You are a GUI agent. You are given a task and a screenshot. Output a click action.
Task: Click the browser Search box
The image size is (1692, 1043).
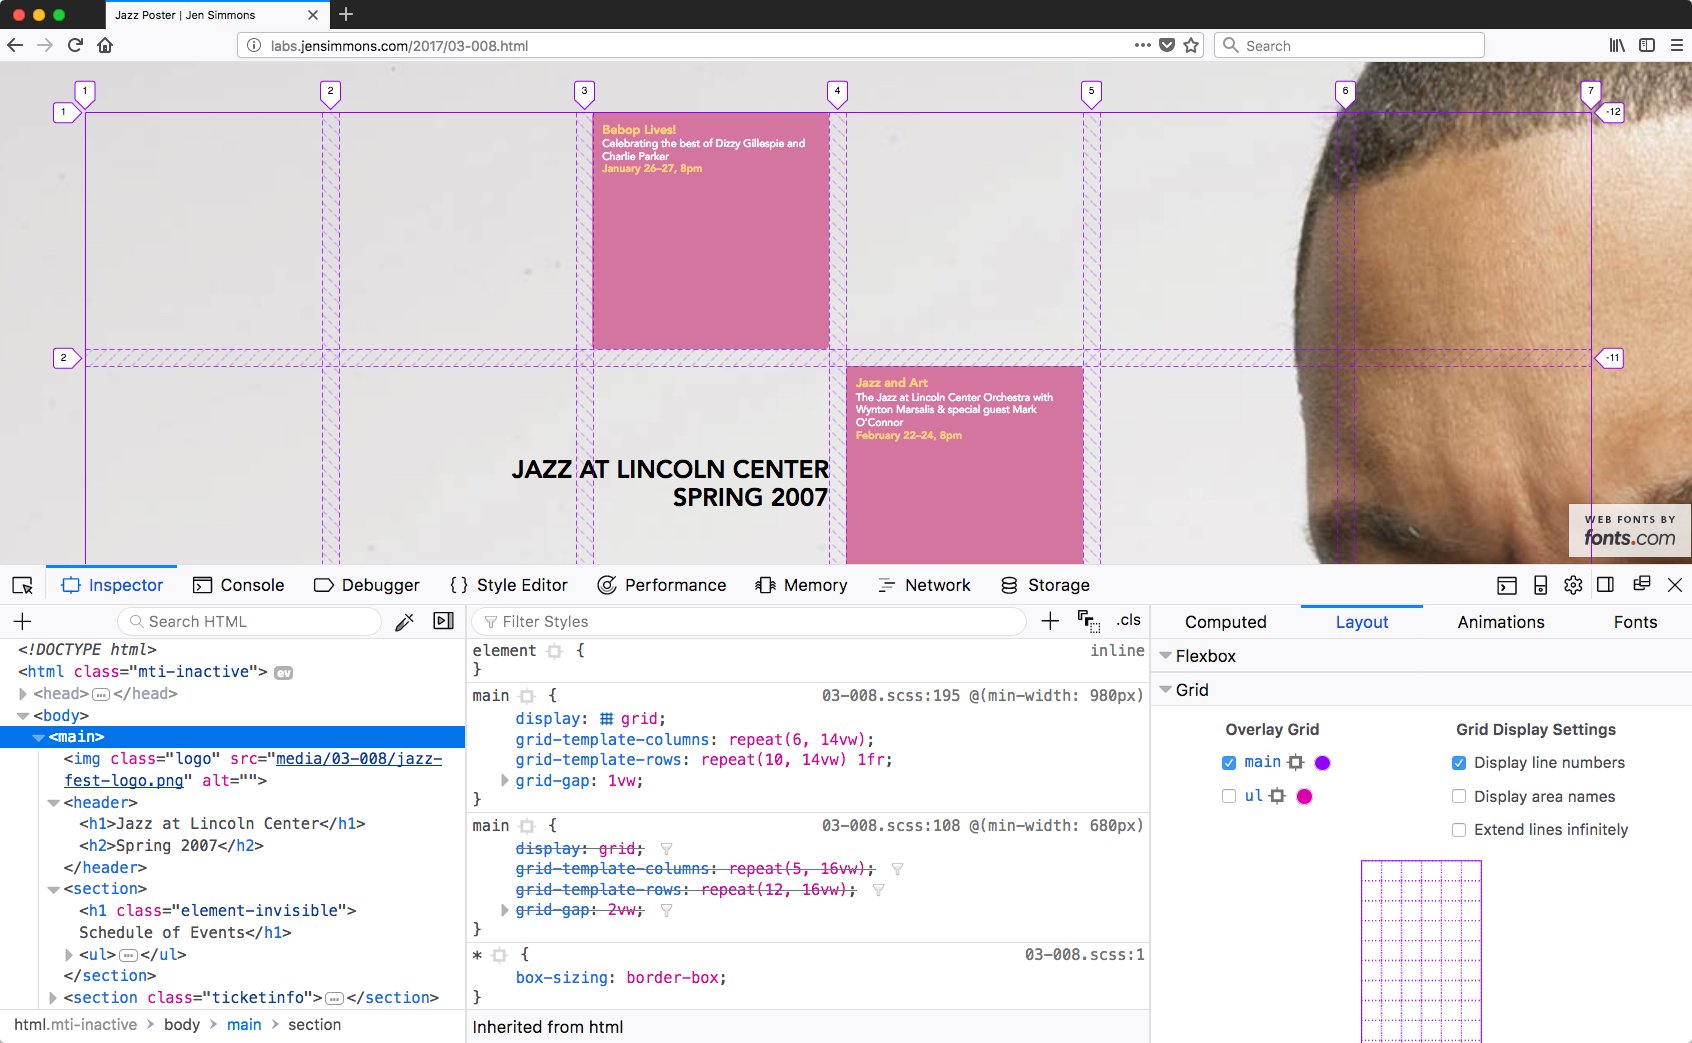[1349, 45]
